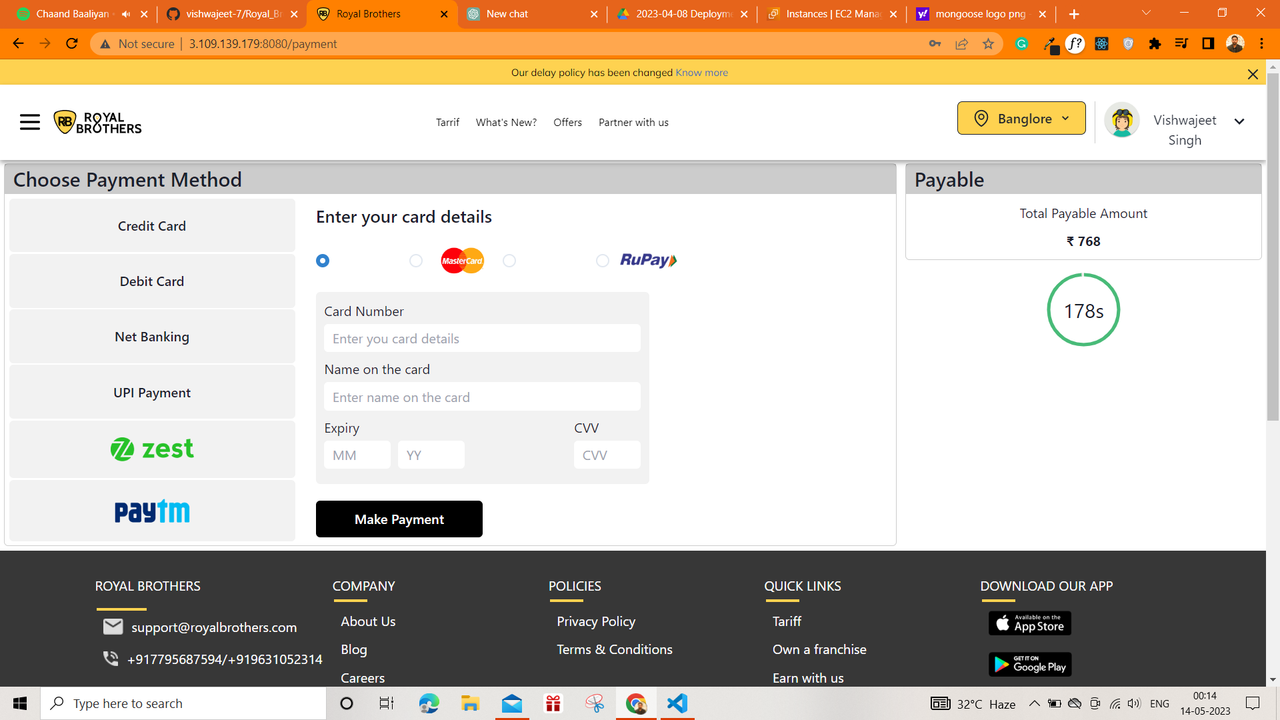The image size is (1280, 720).
Task: Focus the YY expiry year field
Action: (x=431, y=455)
